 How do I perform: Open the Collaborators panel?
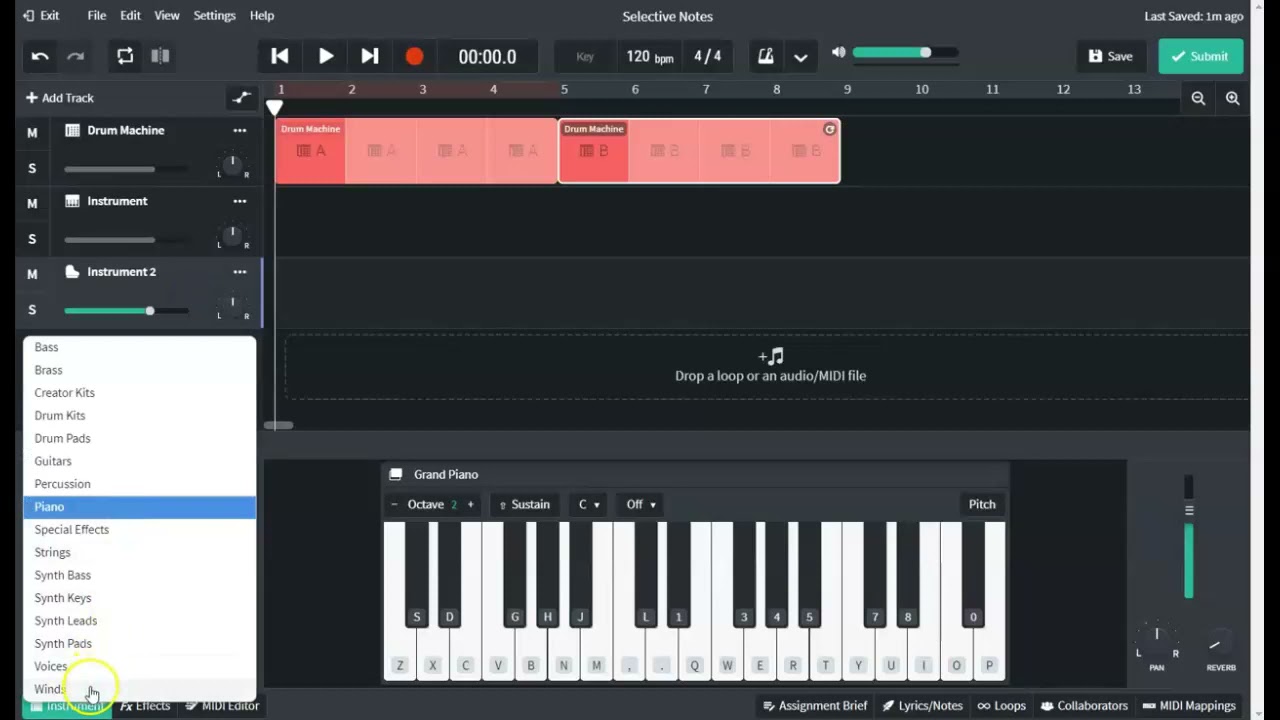[1084, 706]
